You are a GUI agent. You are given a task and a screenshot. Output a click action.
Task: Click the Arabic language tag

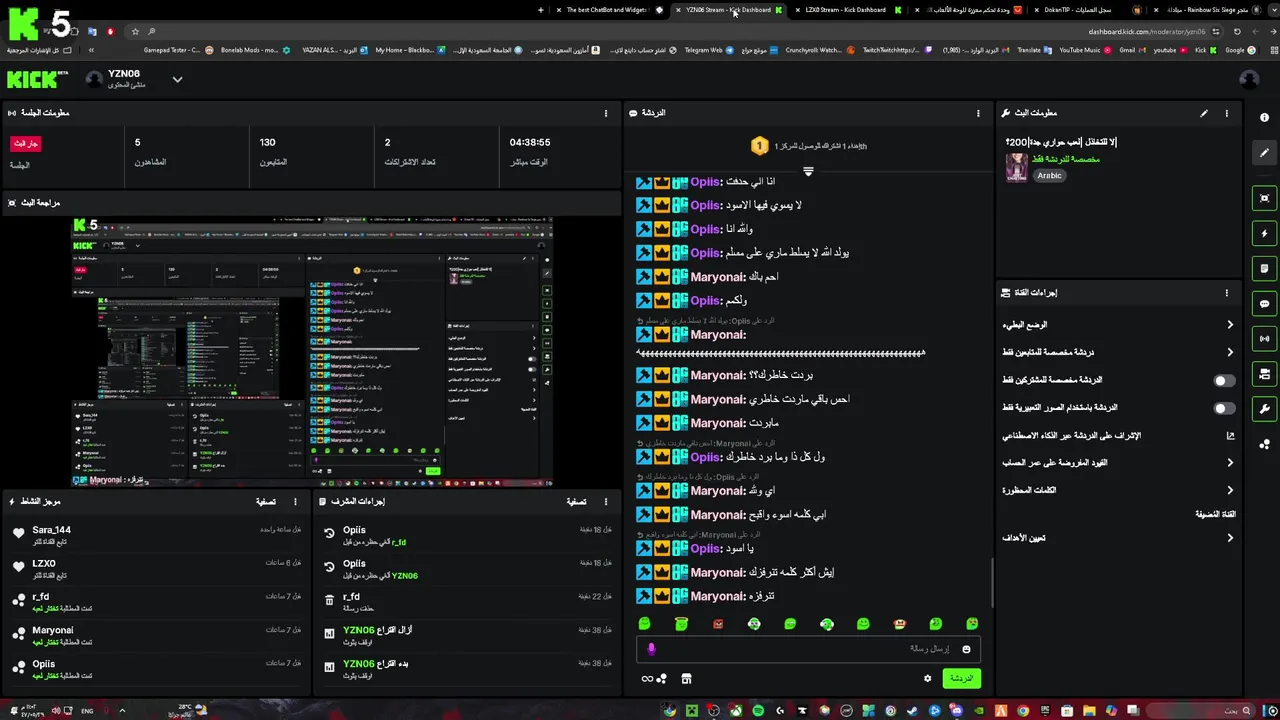point(1049,175)
